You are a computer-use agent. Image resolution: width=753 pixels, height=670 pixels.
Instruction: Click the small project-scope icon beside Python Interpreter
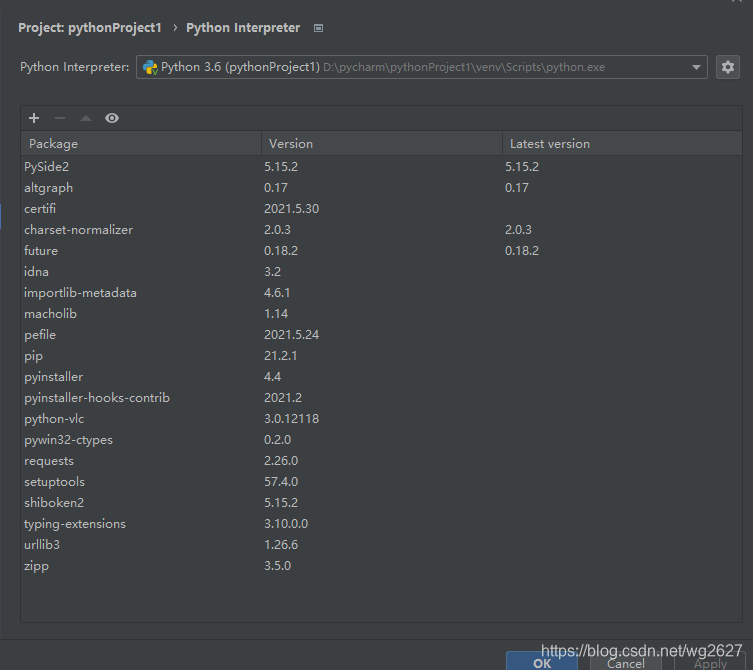click(x=318, y=28)
